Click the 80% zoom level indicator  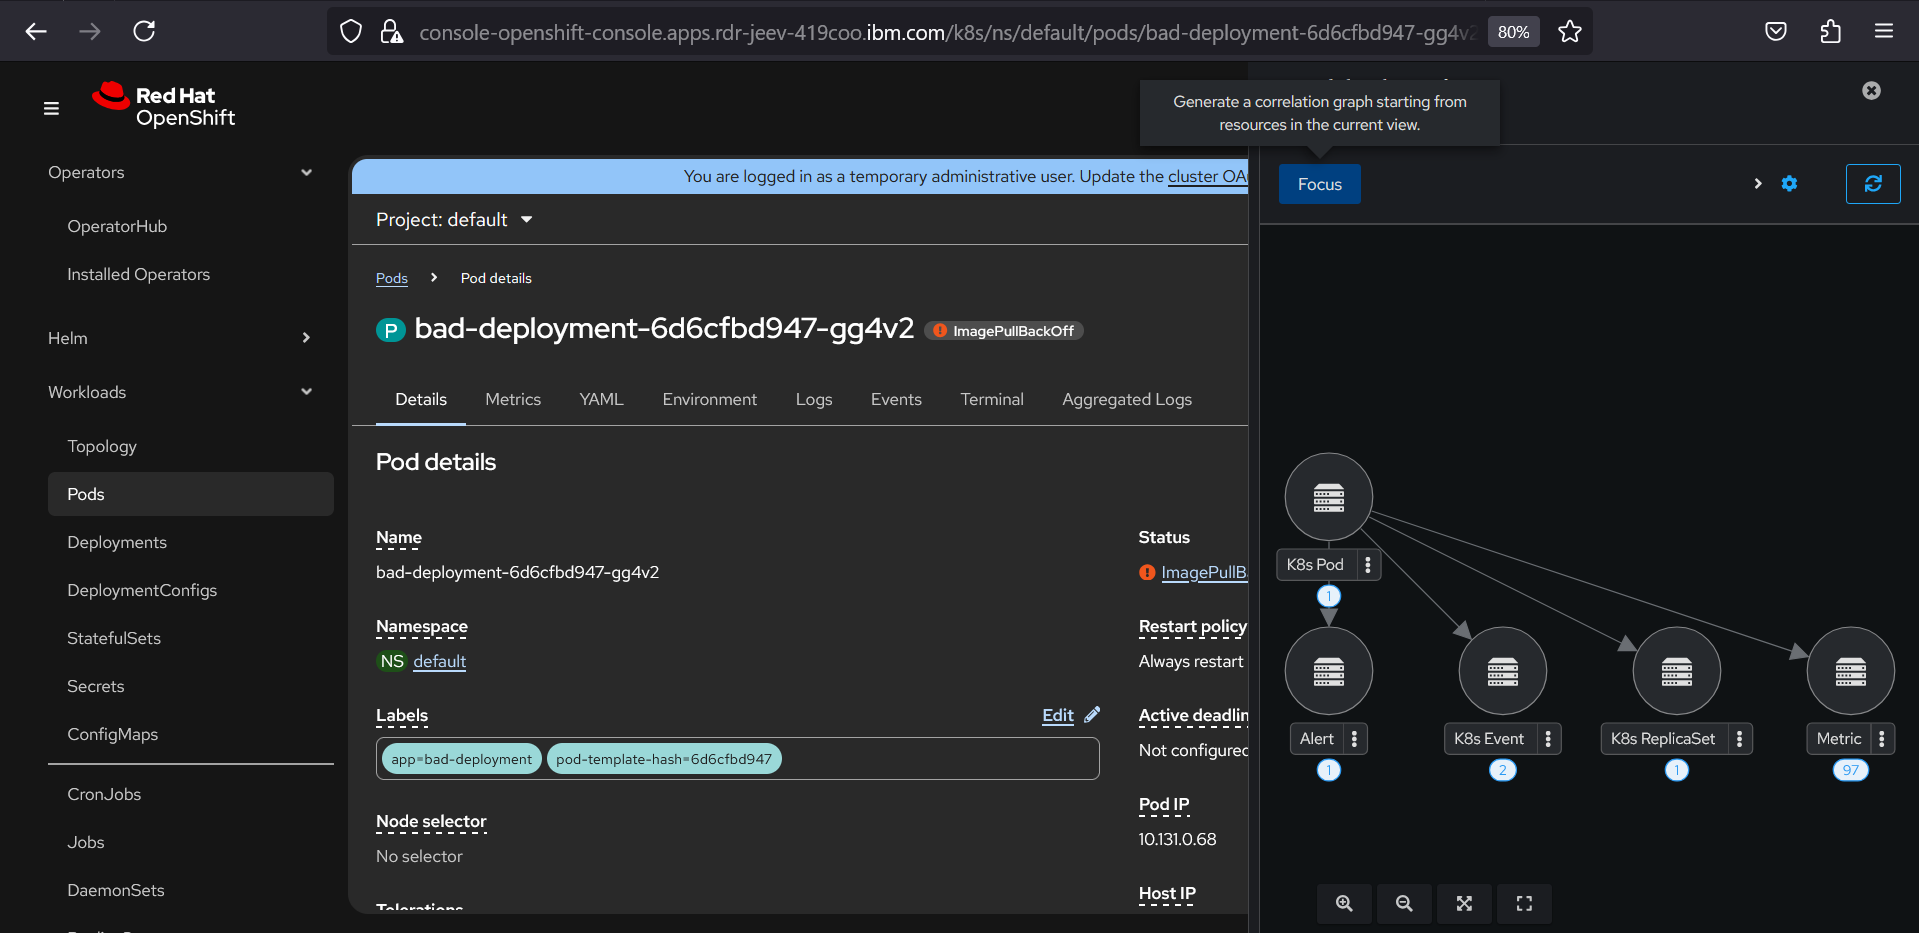[x=1513, y=32]
